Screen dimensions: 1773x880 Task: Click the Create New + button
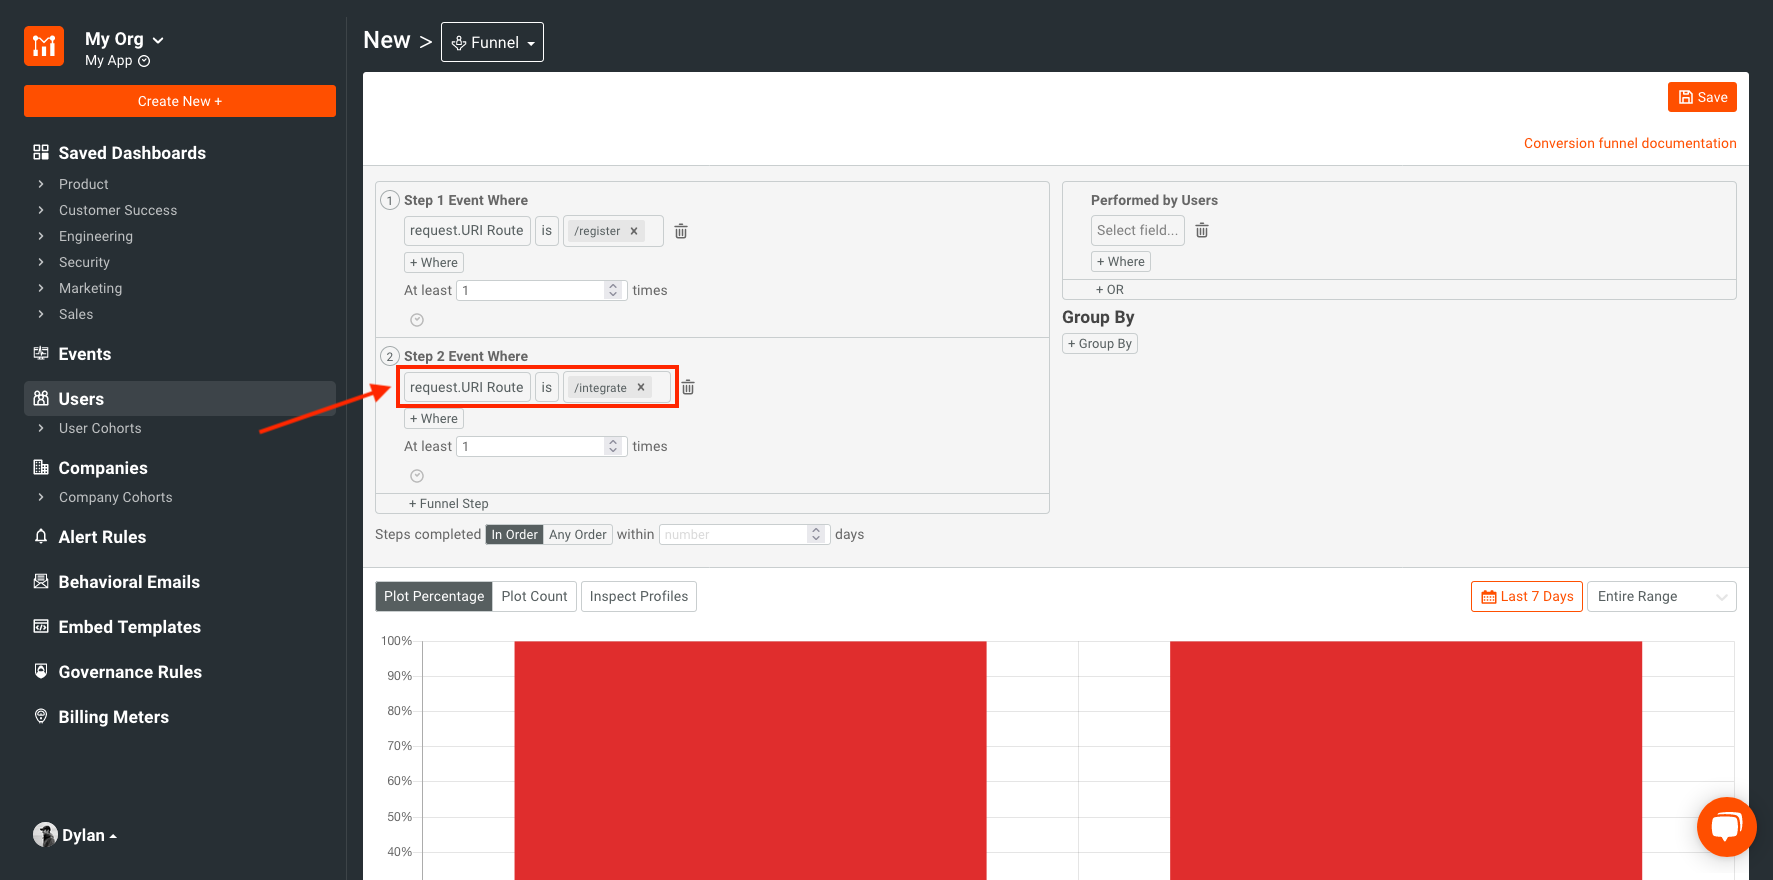[180, 101]
